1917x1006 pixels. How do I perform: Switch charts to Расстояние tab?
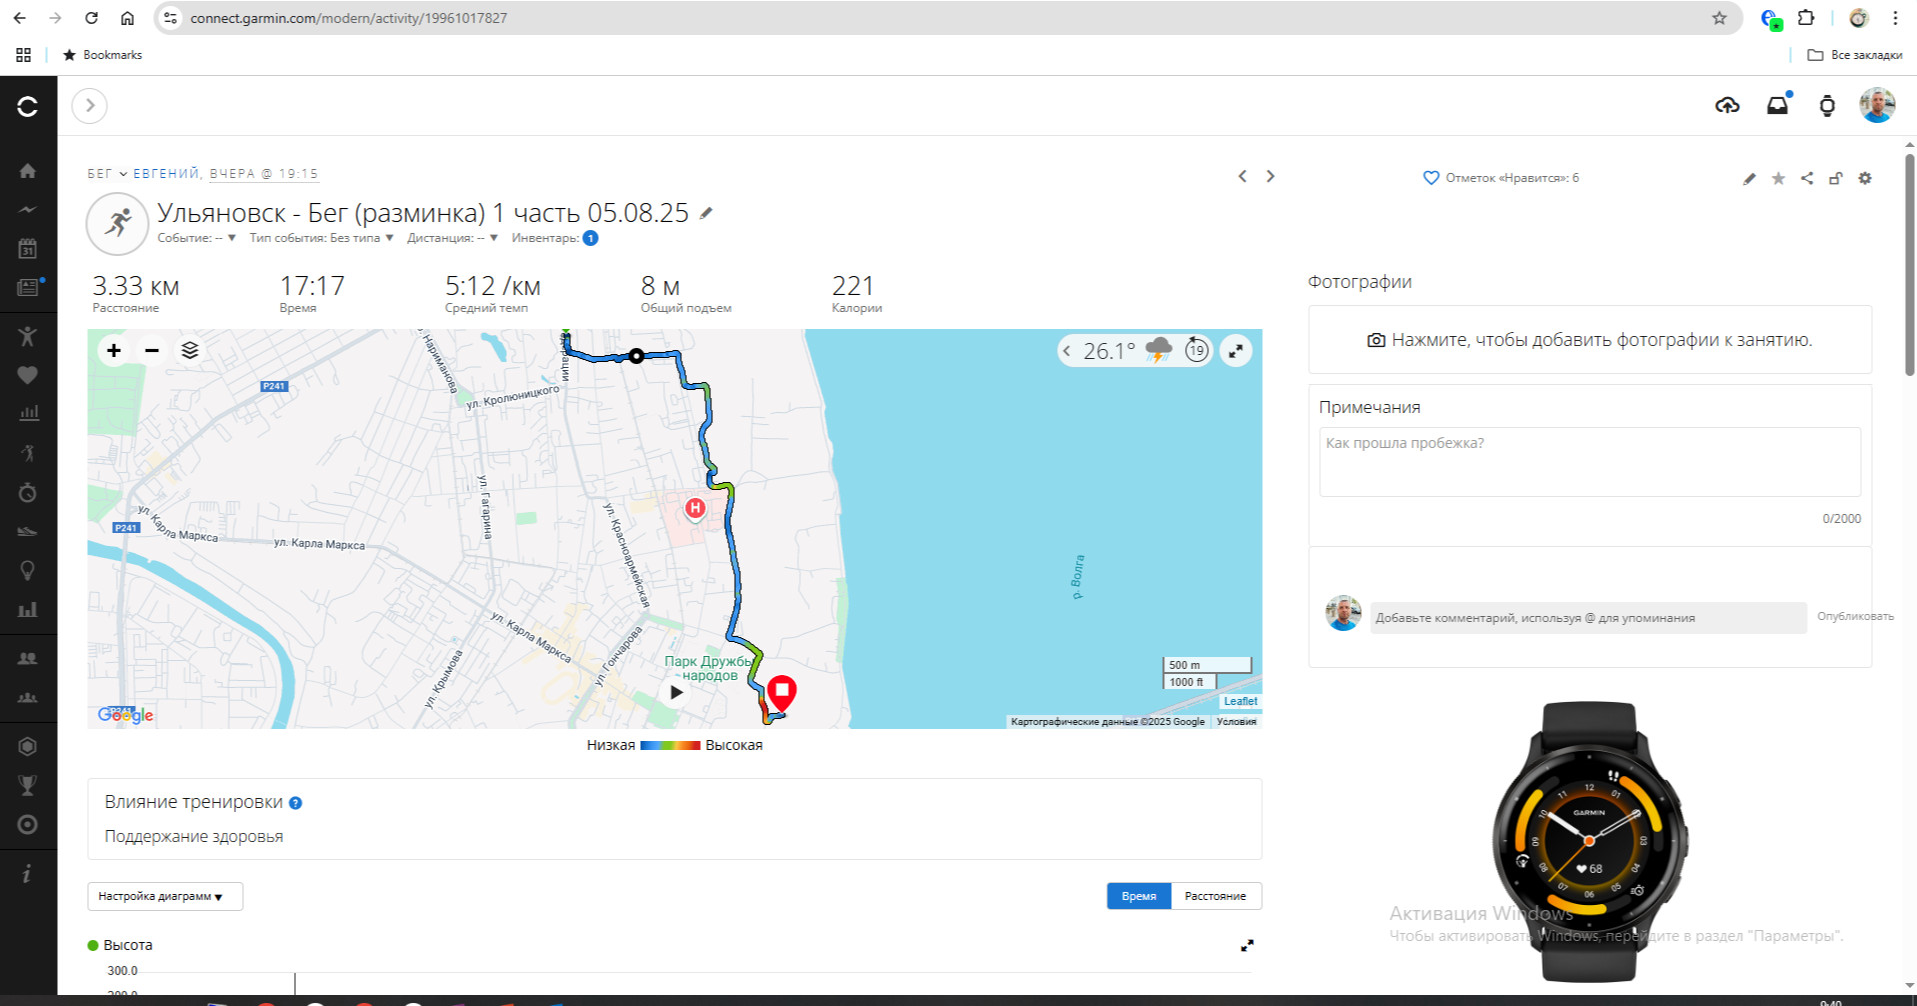coord(1216,896)
